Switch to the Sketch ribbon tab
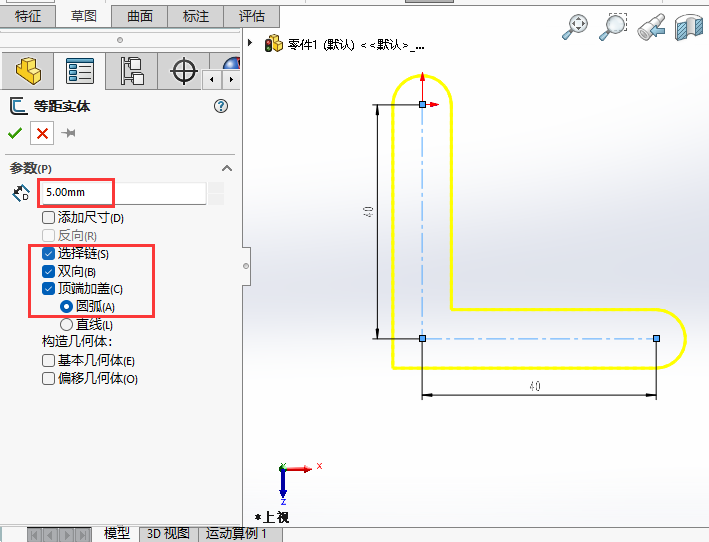 (x=84, y=16)
